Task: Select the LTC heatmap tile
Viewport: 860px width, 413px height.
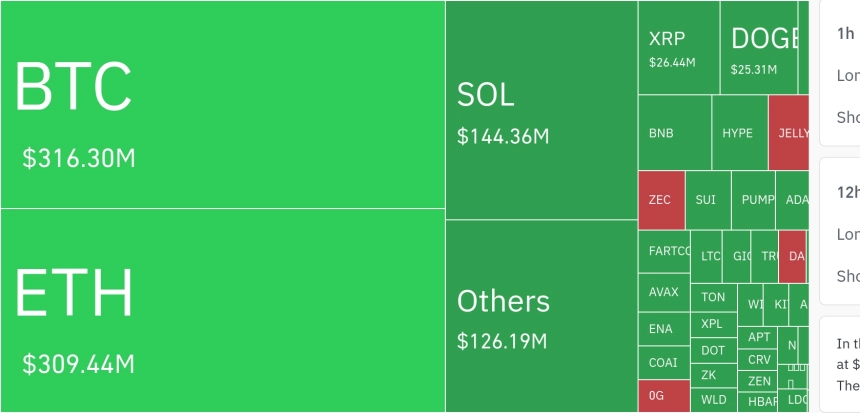Action: coord(708,257)
